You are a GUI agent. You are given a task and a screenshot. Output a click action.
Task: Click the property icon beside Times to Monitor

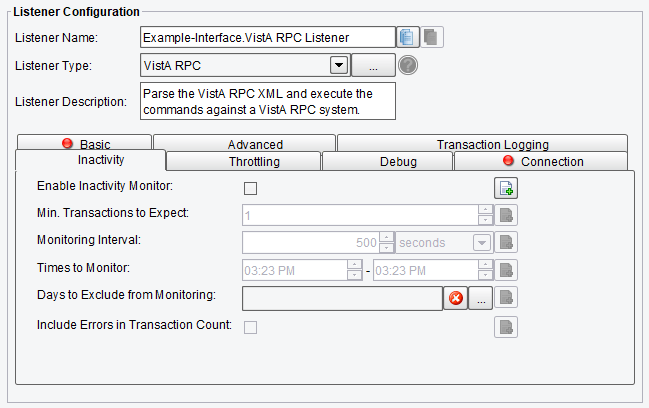pyautogui.click(x=506, y=270)
